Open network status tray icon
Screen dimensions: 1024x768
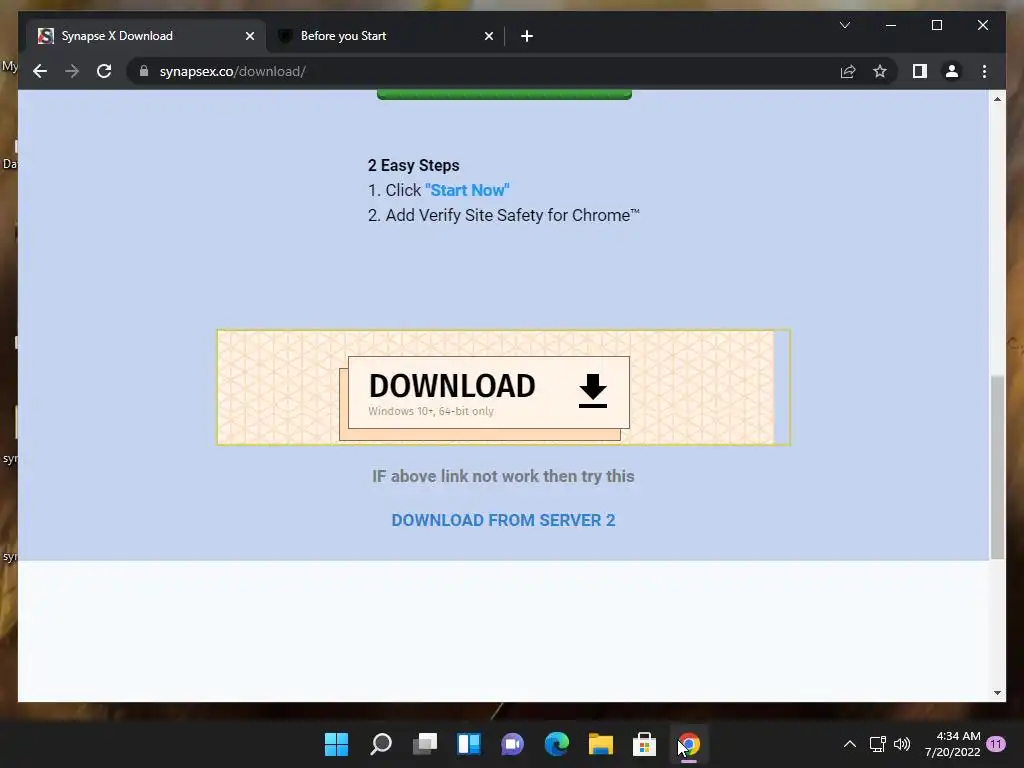(x=878, y=744)
